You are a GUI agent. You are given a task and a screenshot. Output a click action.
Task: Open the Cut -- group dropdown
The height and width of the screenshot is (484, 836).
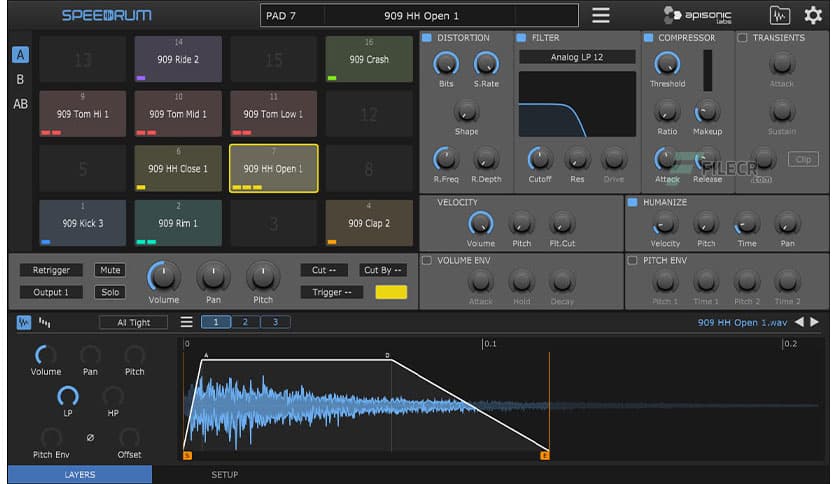tap(324, 270)
